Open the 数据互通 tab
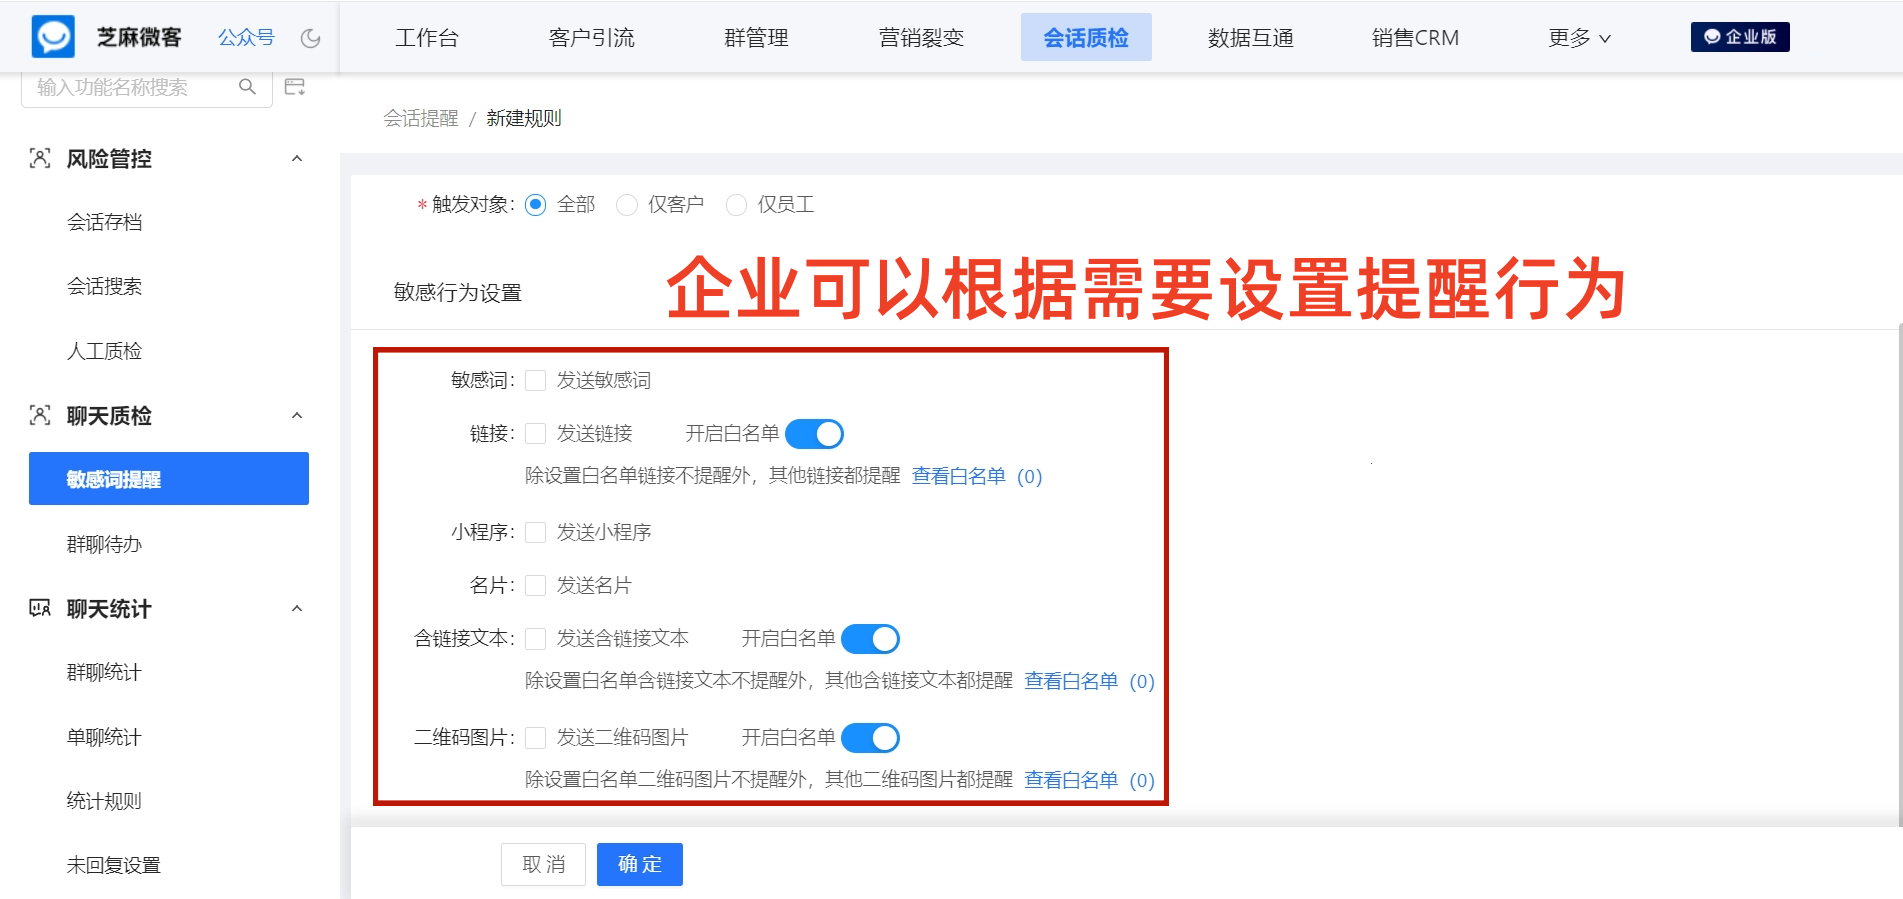 [x=1251, y=38]
